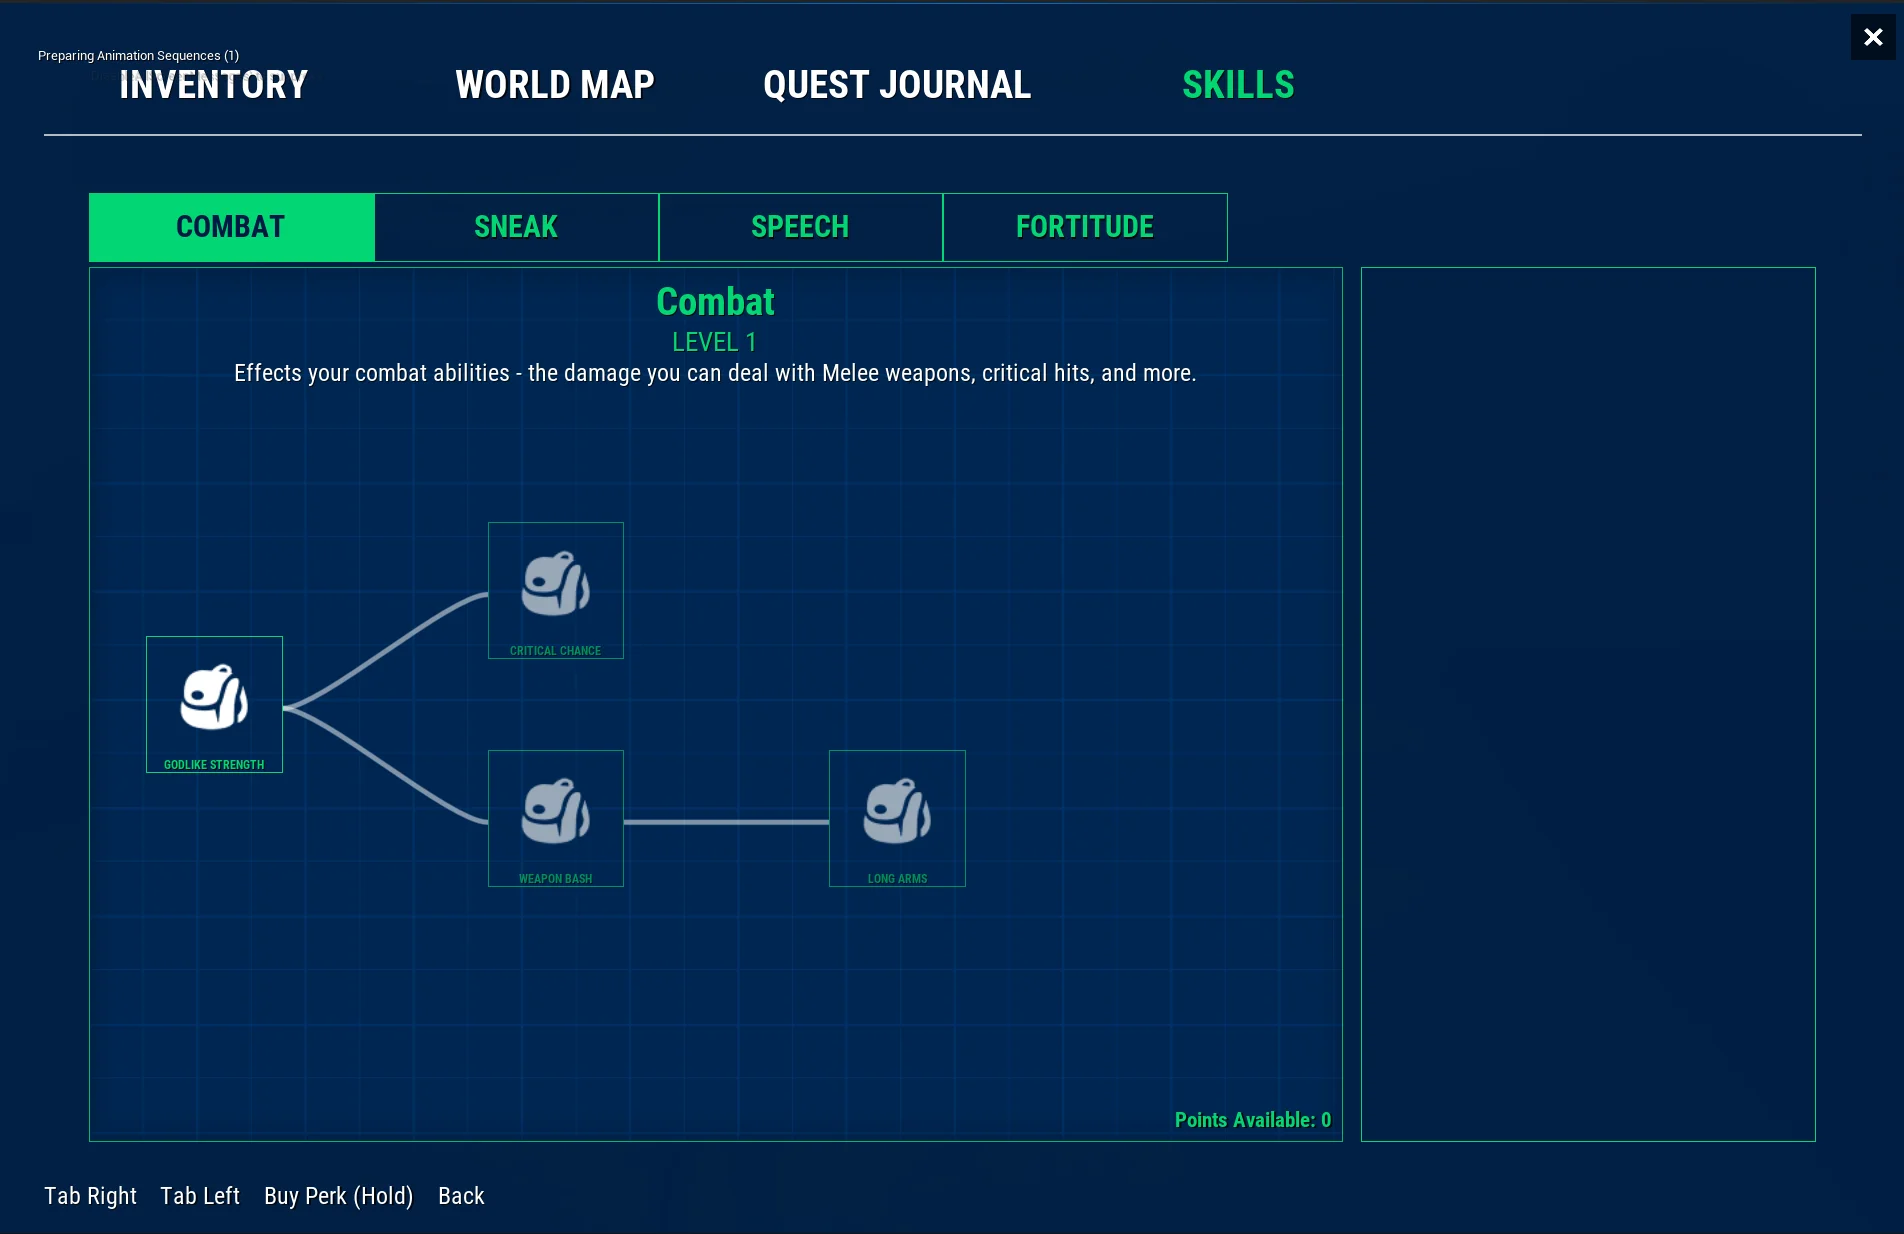Open the Speech skill tab

(800, 227)
